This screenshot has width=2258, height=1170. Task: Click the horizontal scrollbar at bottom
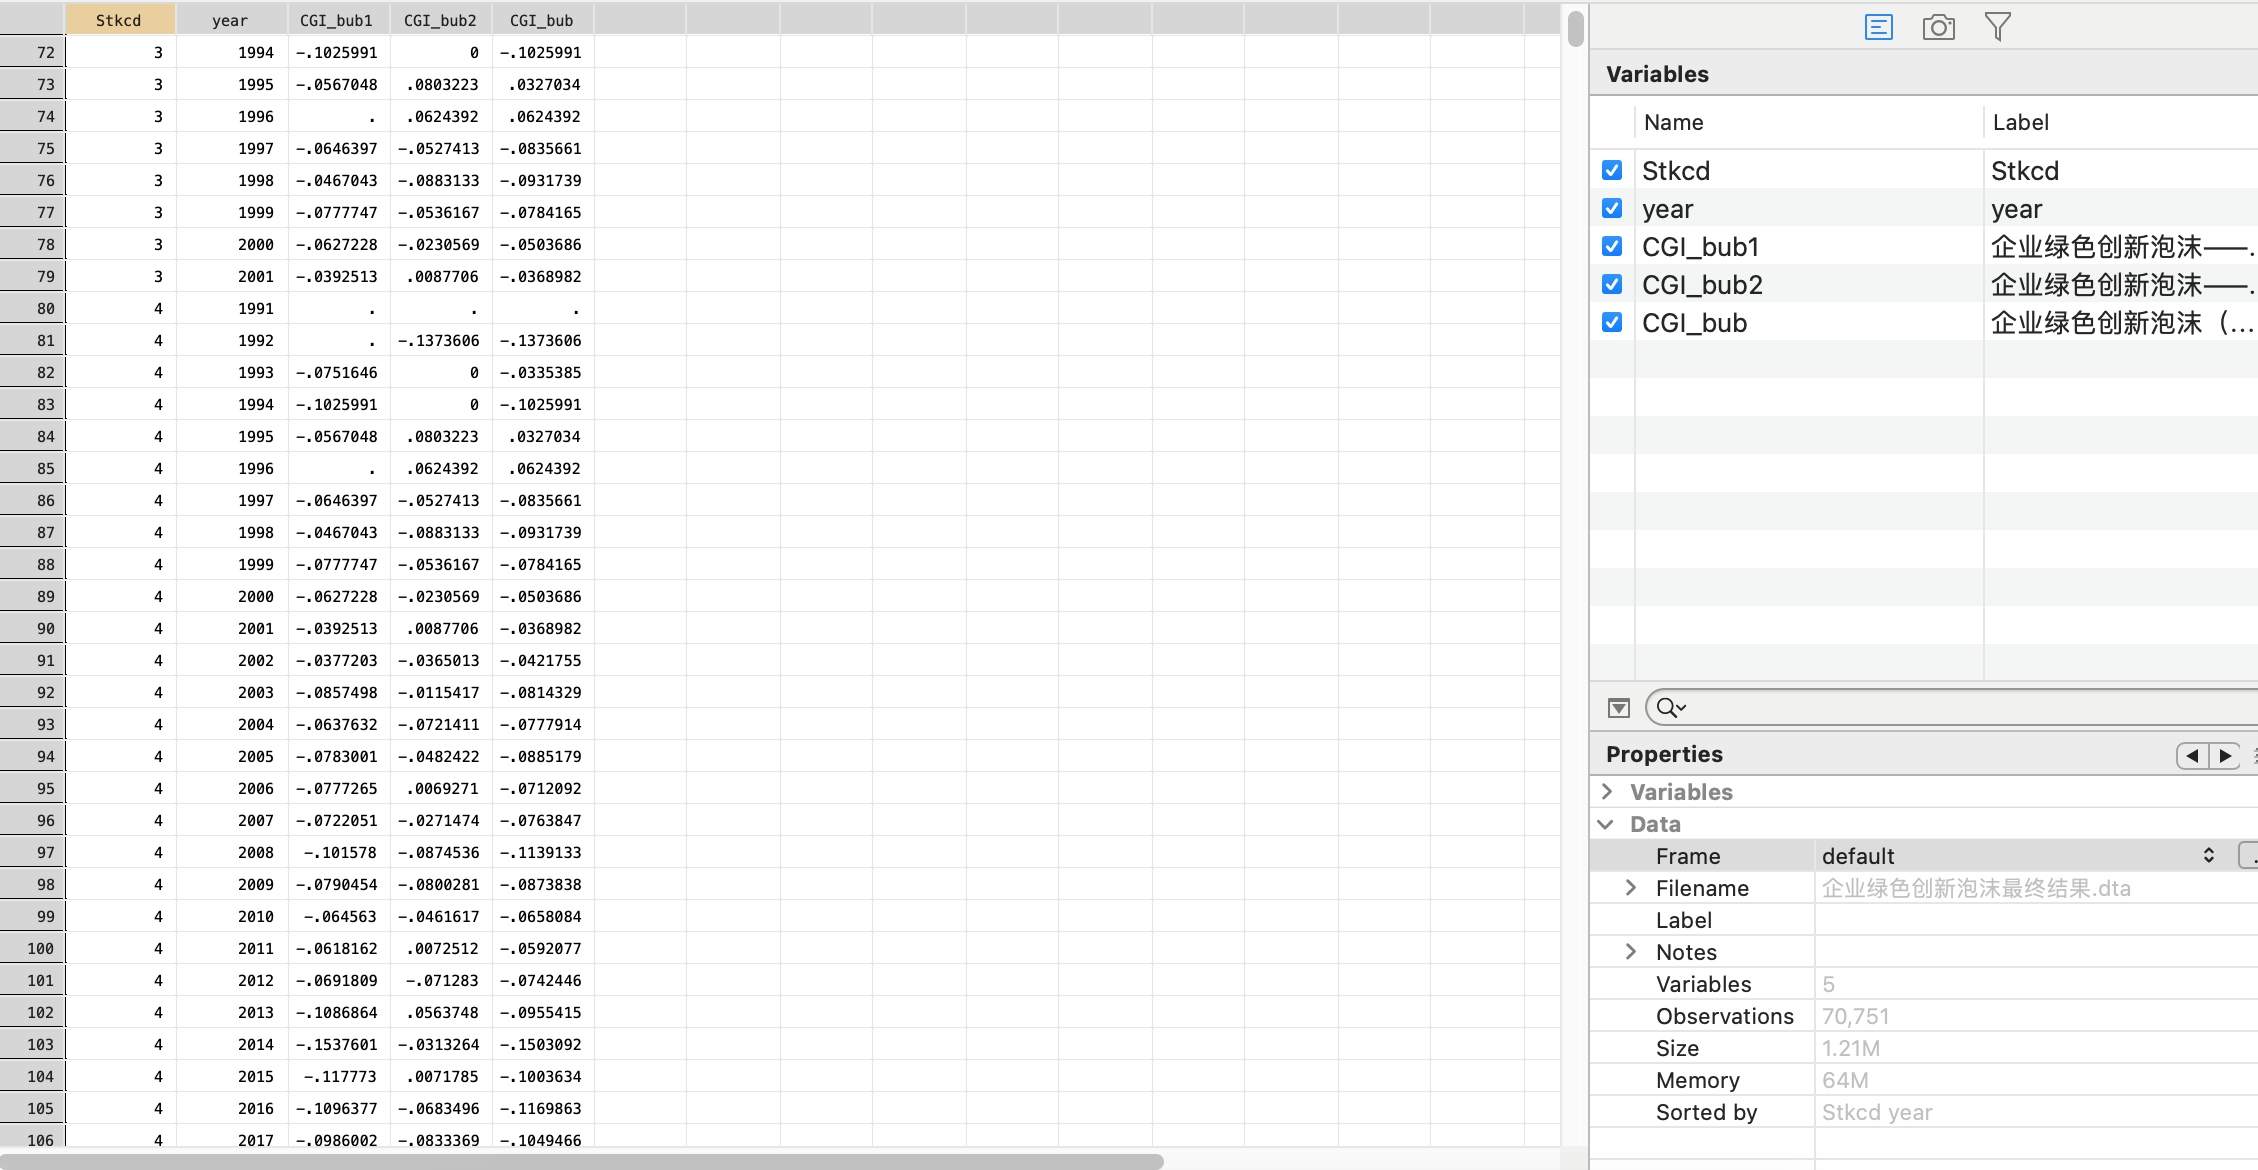[580, 1161]
